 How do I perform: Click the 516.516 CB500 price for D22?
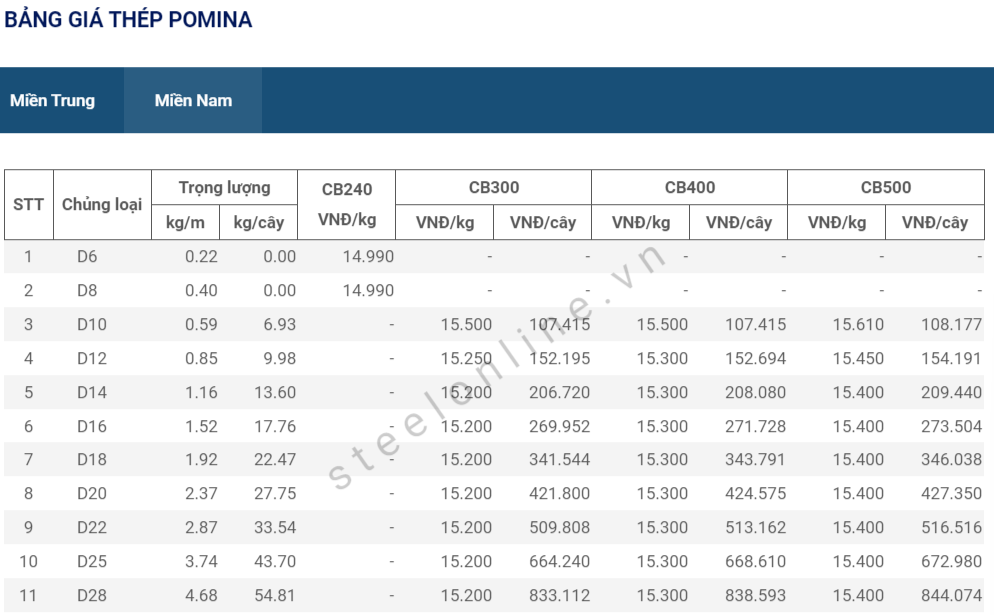[951, 528]
